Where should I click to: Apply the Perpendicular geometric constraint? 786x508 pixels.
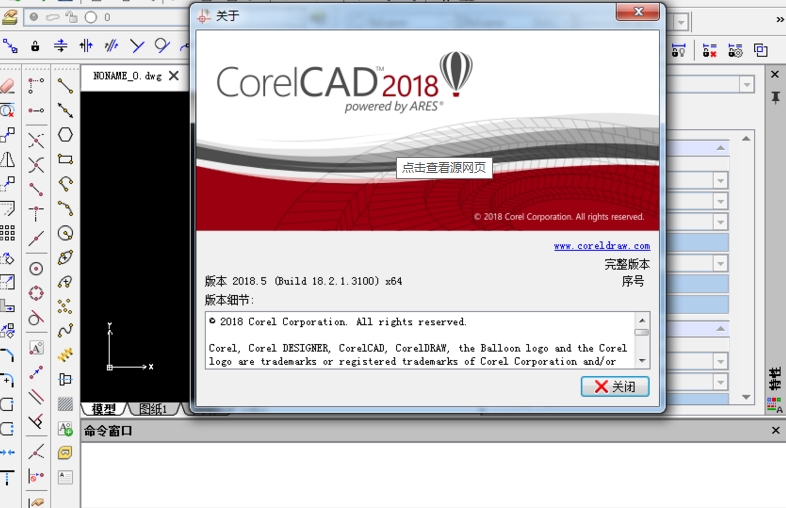click(x=136, y=46)
